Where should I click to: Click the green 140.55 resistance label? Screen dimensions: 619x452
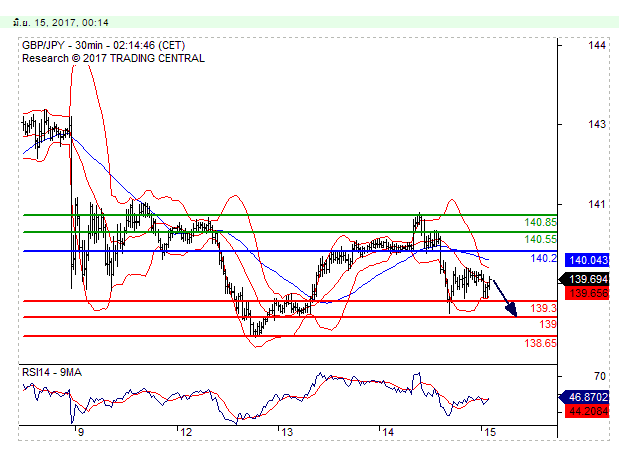coord(540,239)
